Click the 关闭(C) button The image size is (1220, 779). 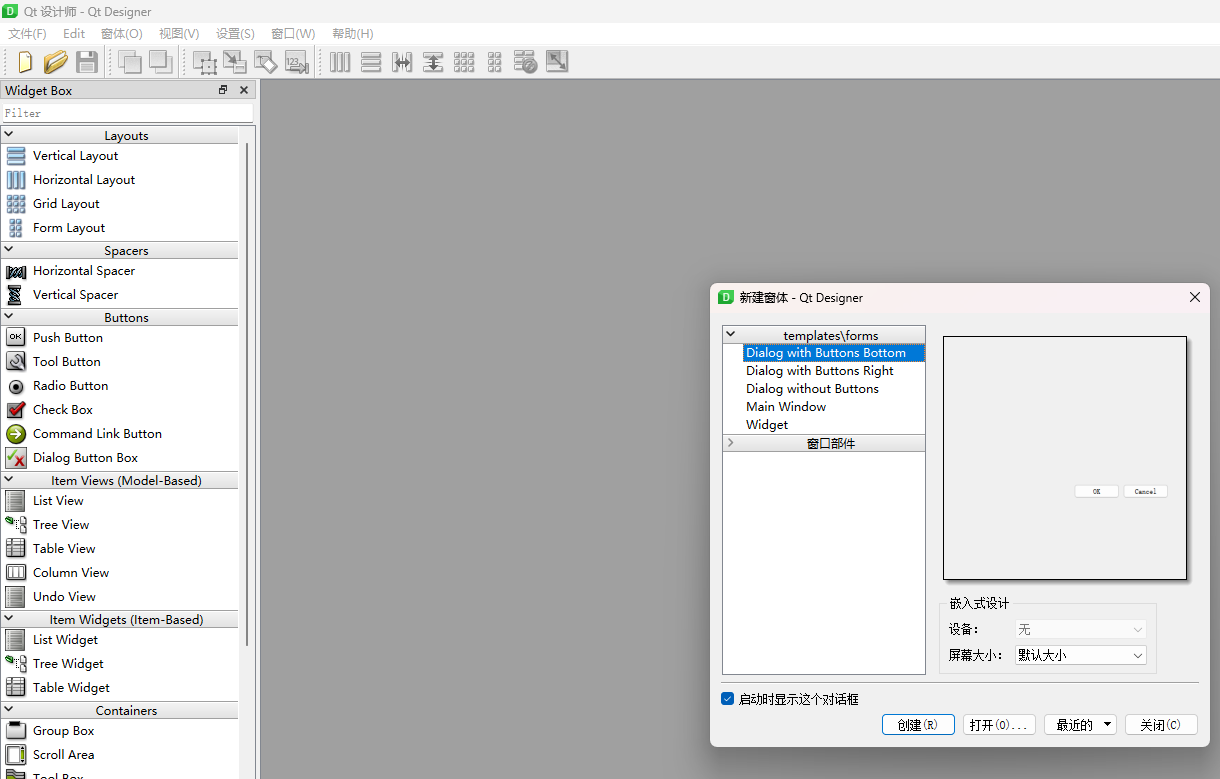(1161, 725)
